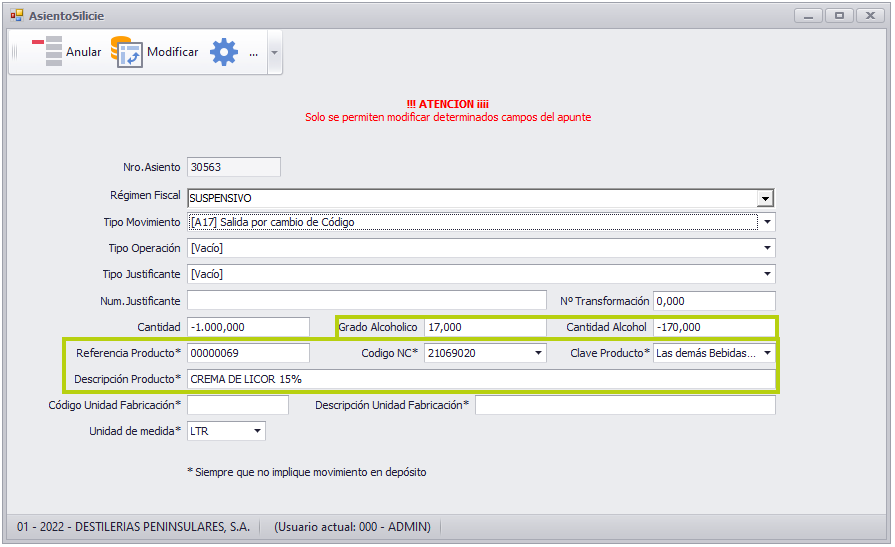Viewport: 895px width, 547px height.
Task: Click the toolbar grip handle
Action: [x=15, y=52]
